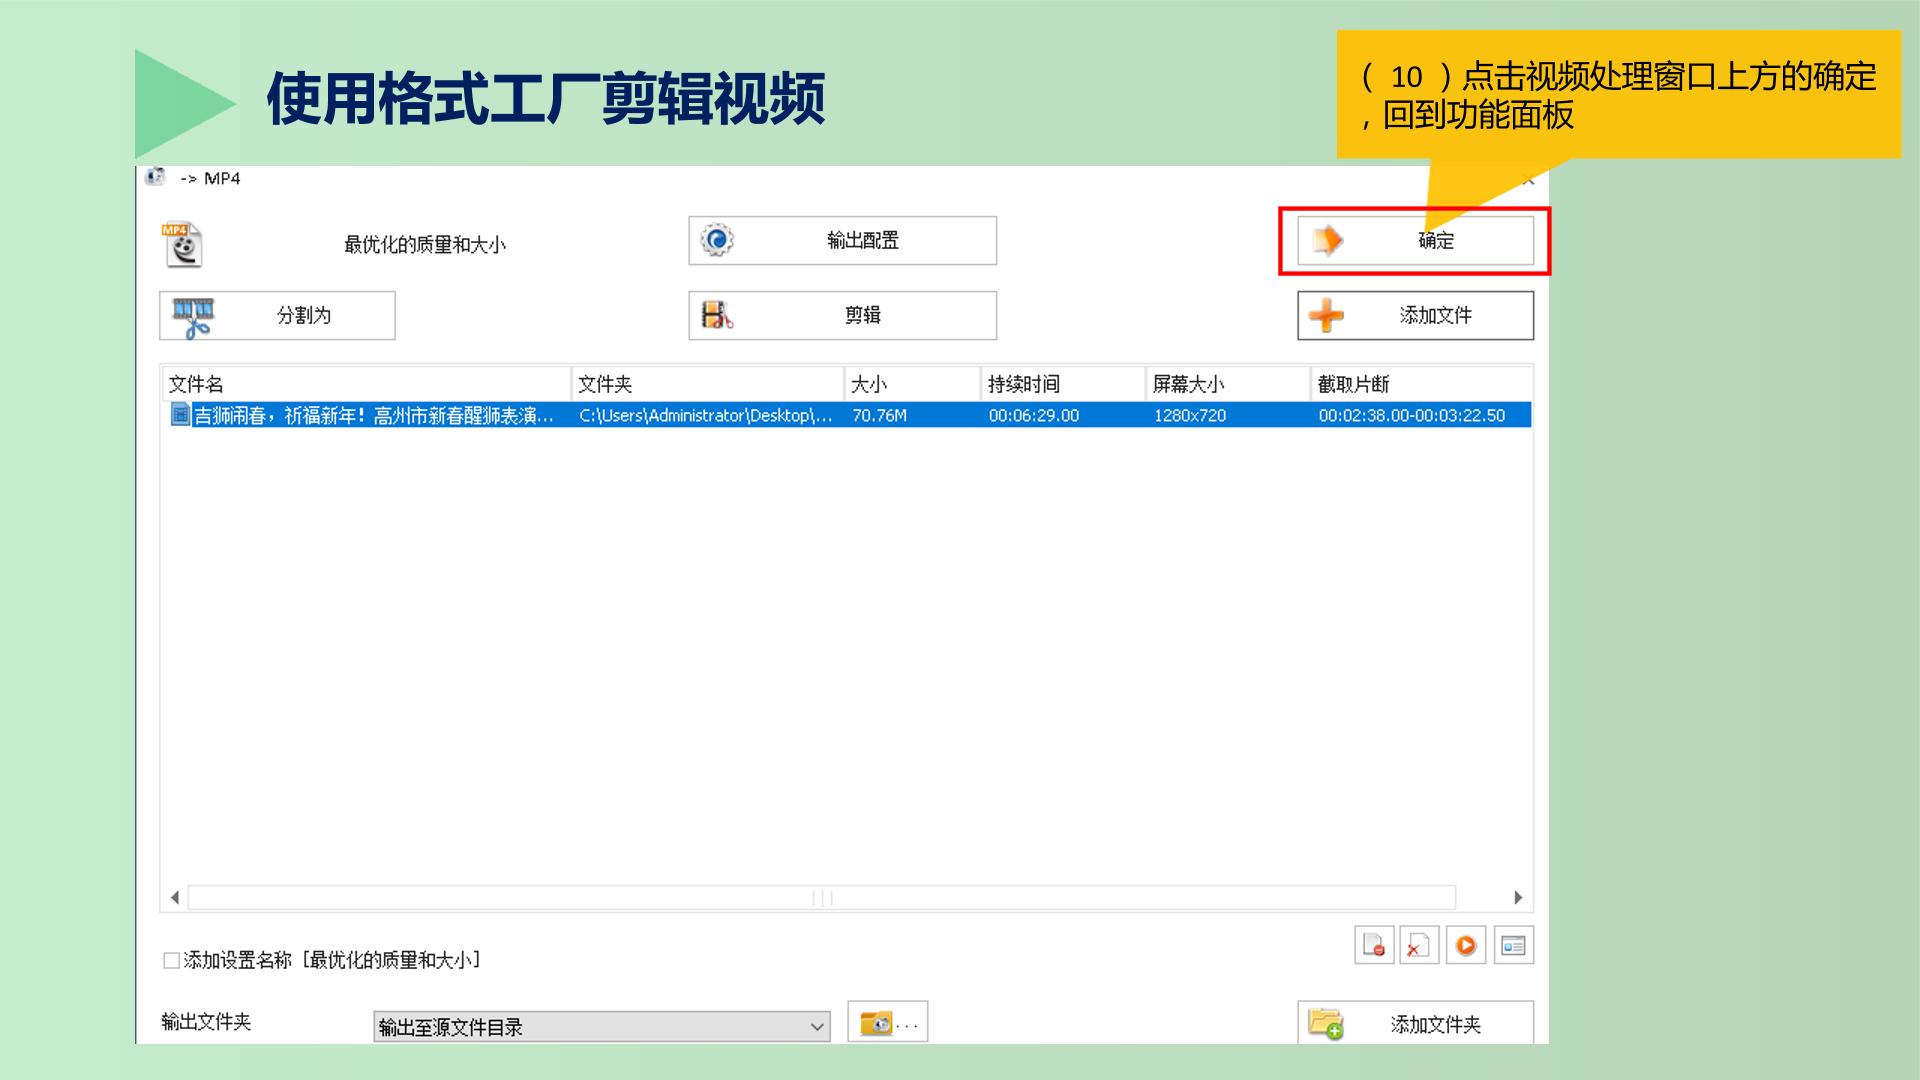Click 添加文件 add file button
The height and width of the screenshot is (1080, 1920).
1415,315
